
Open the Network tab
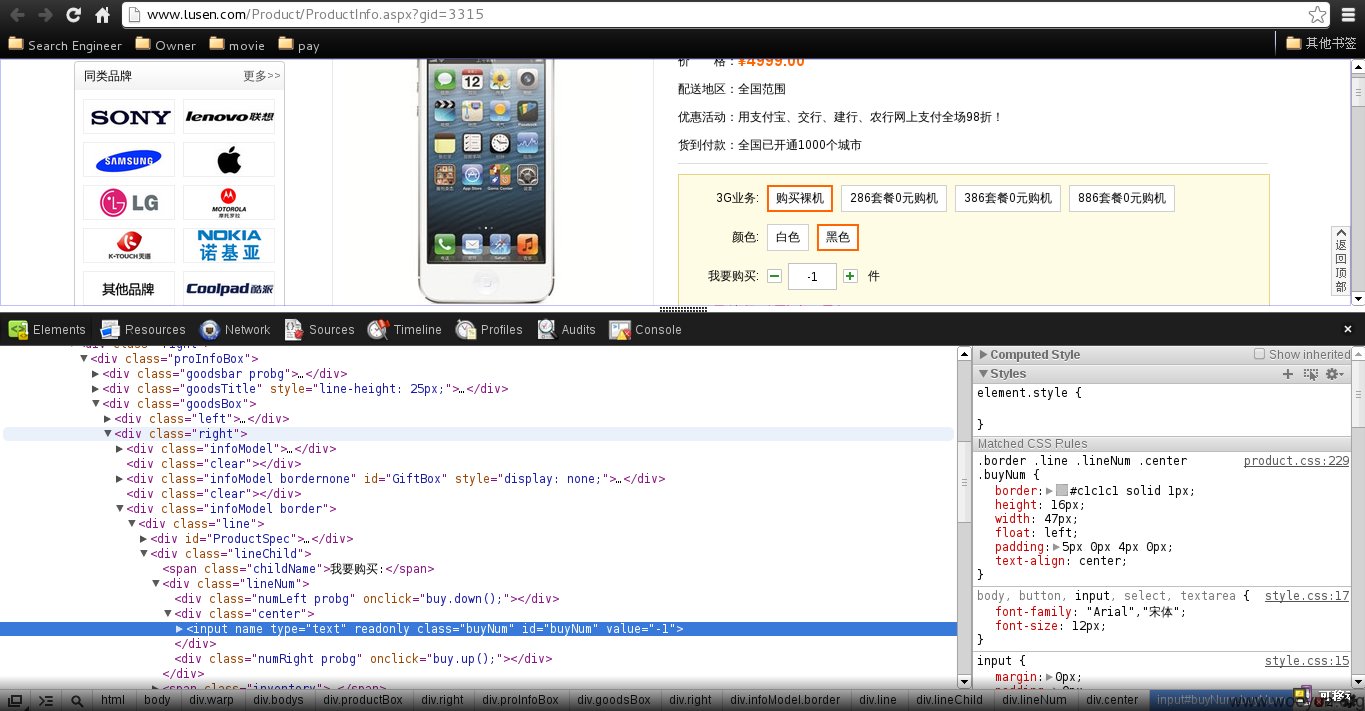(x=235, y=329)
